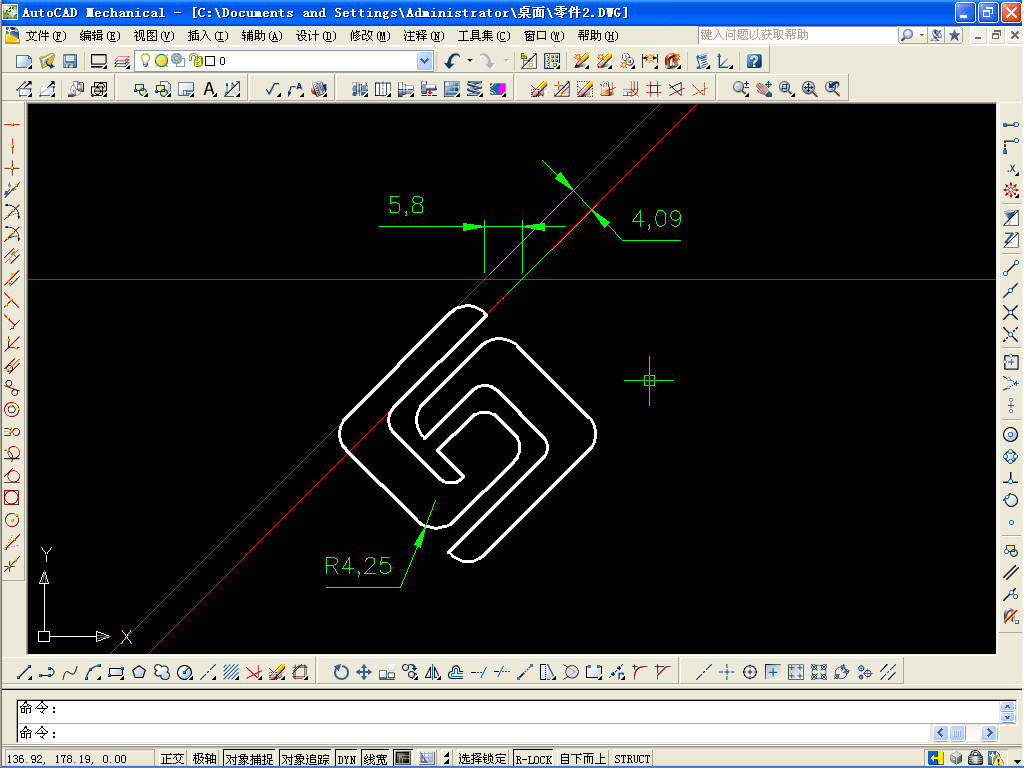Toggle 对象捕捉 (Object Snap) in status bar

[x=249, y=758]
